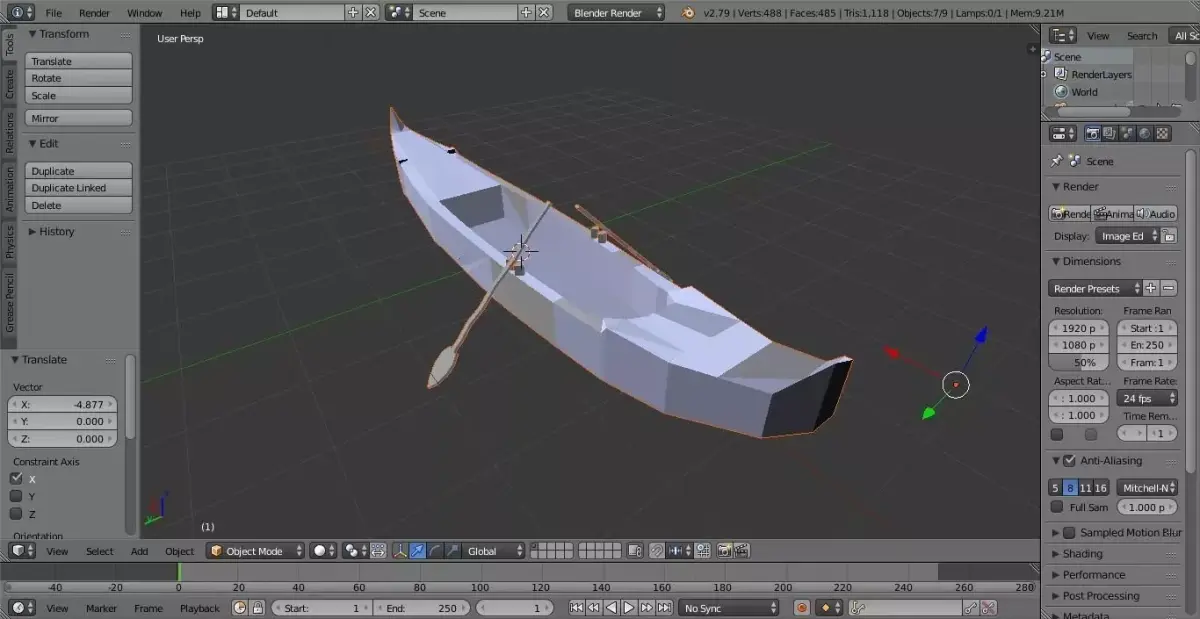1200x619 pixels.
Task: Toggle the render display lock icon
Action: coord(1169,236)
